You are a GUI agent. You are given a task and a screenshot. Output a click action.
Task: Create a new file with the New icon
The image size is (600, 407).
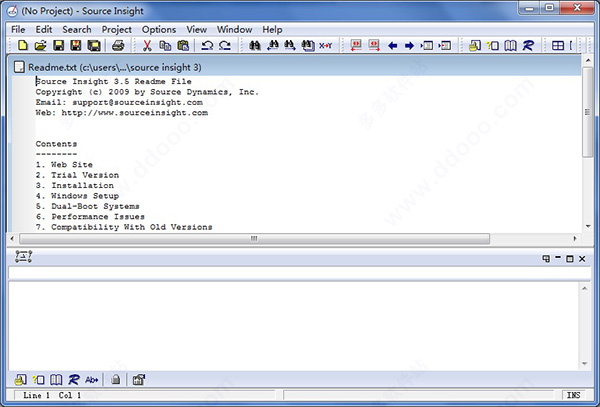[23, 46]
